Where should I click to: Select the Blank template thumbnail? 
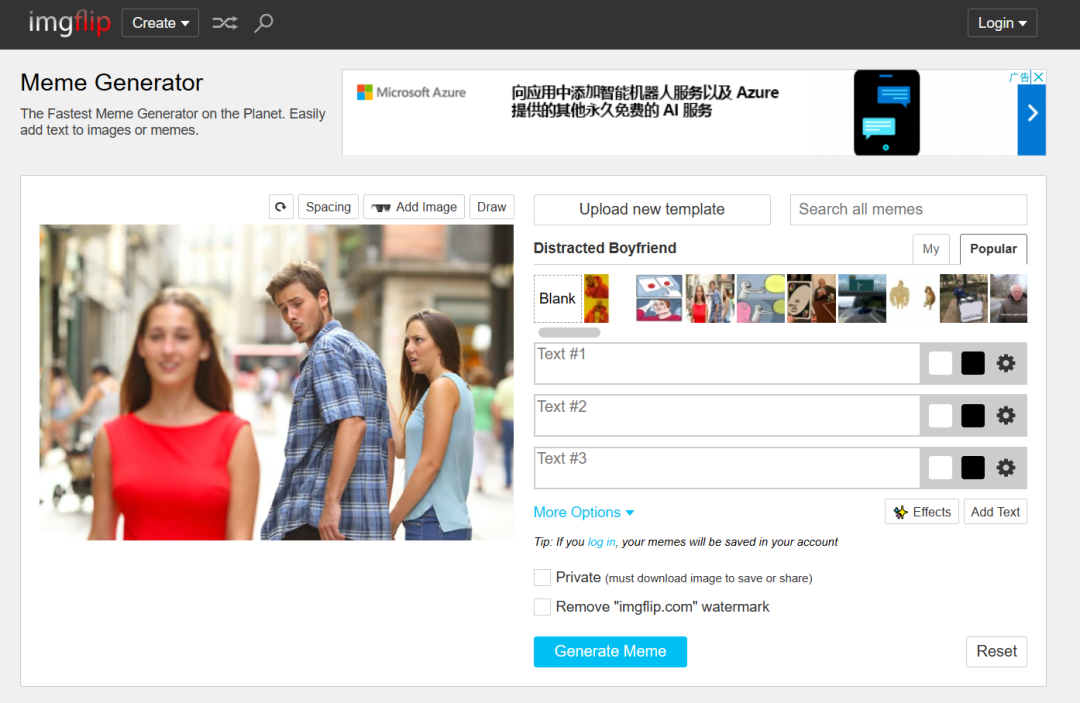click(557, 299)
